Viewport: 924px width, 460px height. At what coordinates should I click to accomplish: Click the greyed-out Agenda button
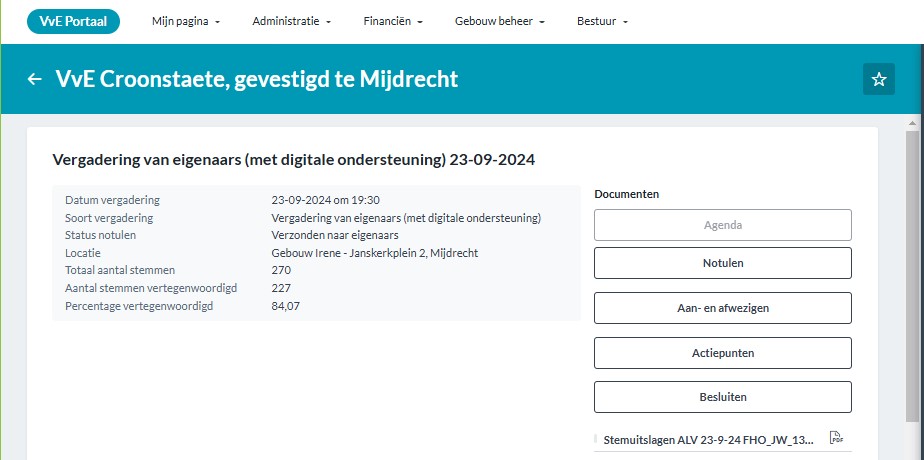click(722, 225)
